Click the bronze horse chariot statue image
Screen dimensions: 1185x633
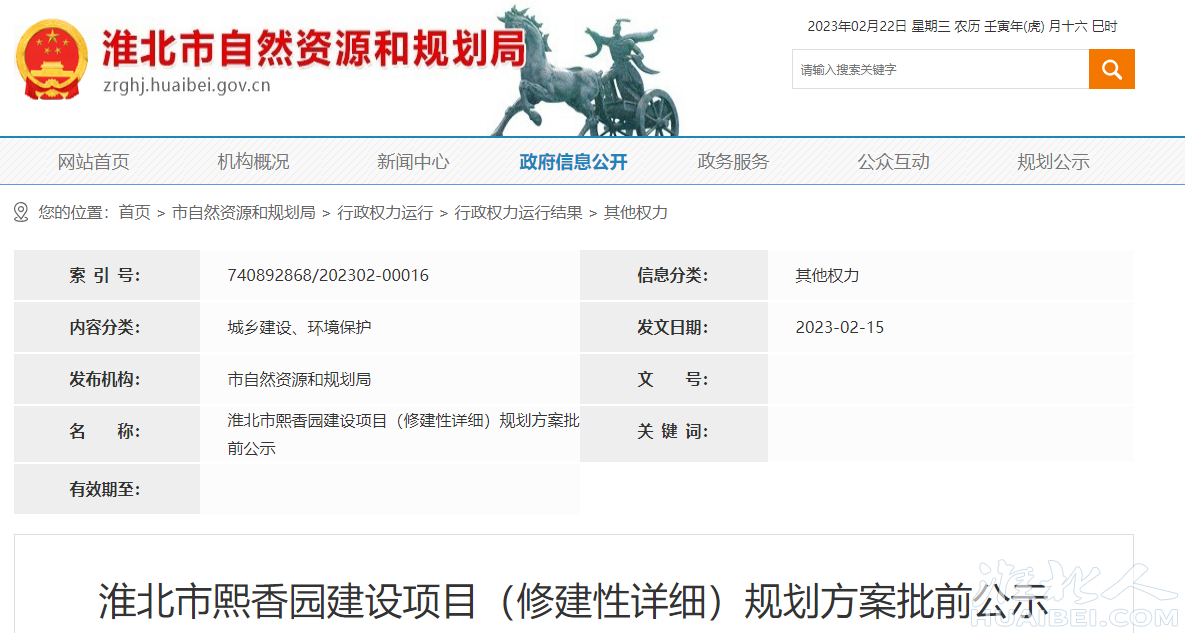point(585,72)
